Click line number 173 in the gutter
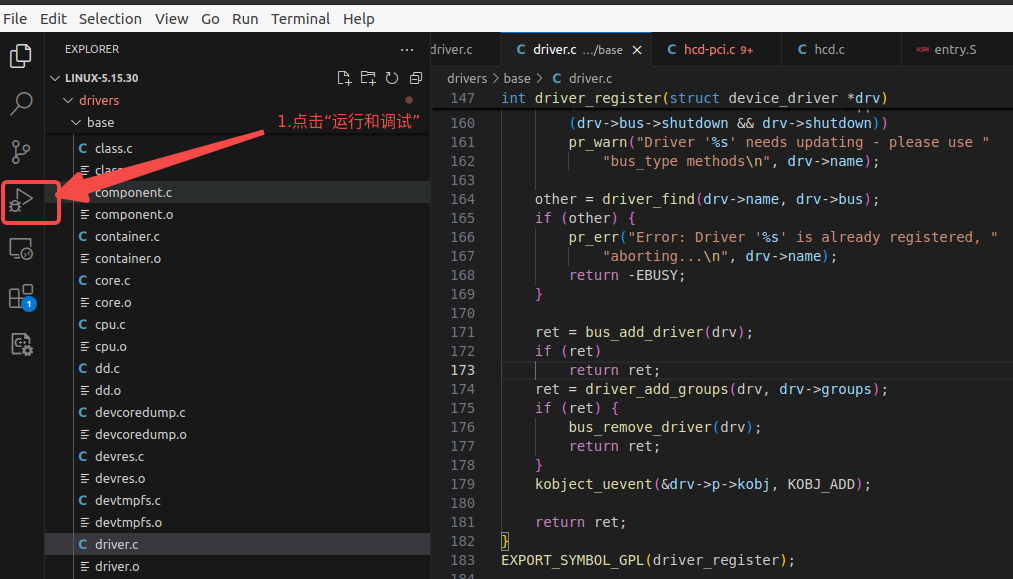Screen dimensions: 1013x579 463,370
